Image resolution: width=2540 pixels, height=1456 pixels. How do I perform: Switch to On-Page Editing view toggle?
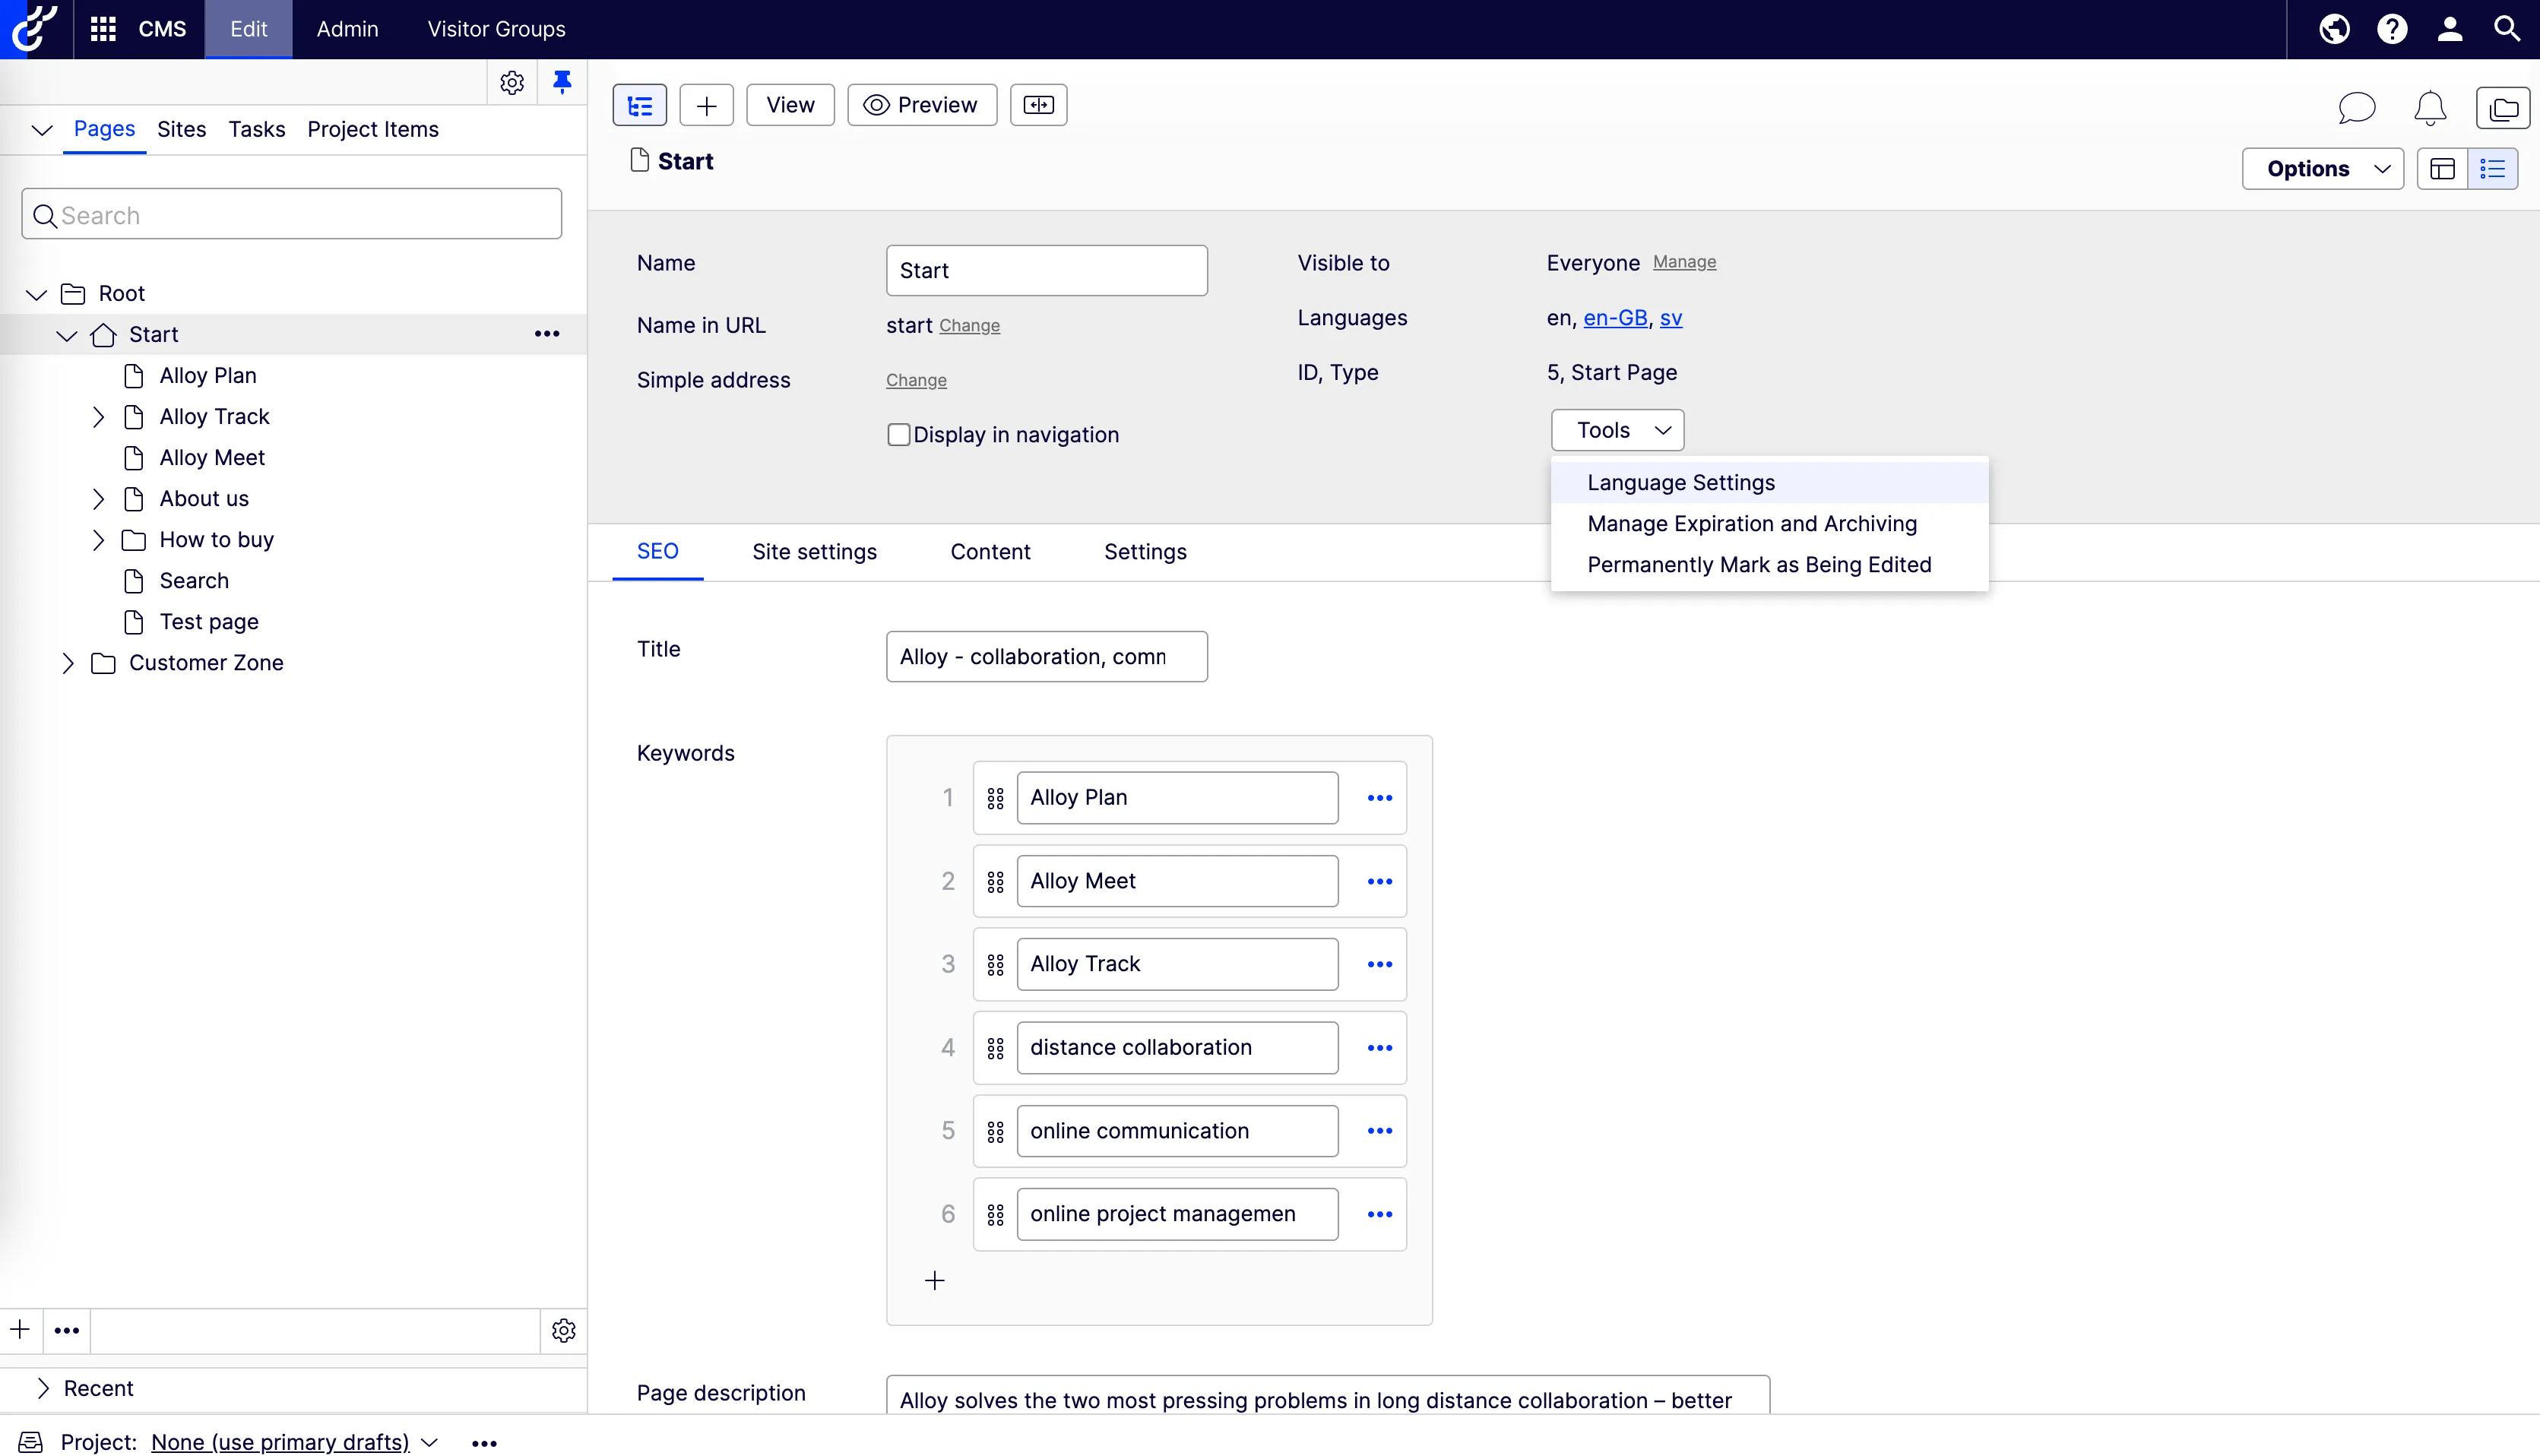(2443, 169)
